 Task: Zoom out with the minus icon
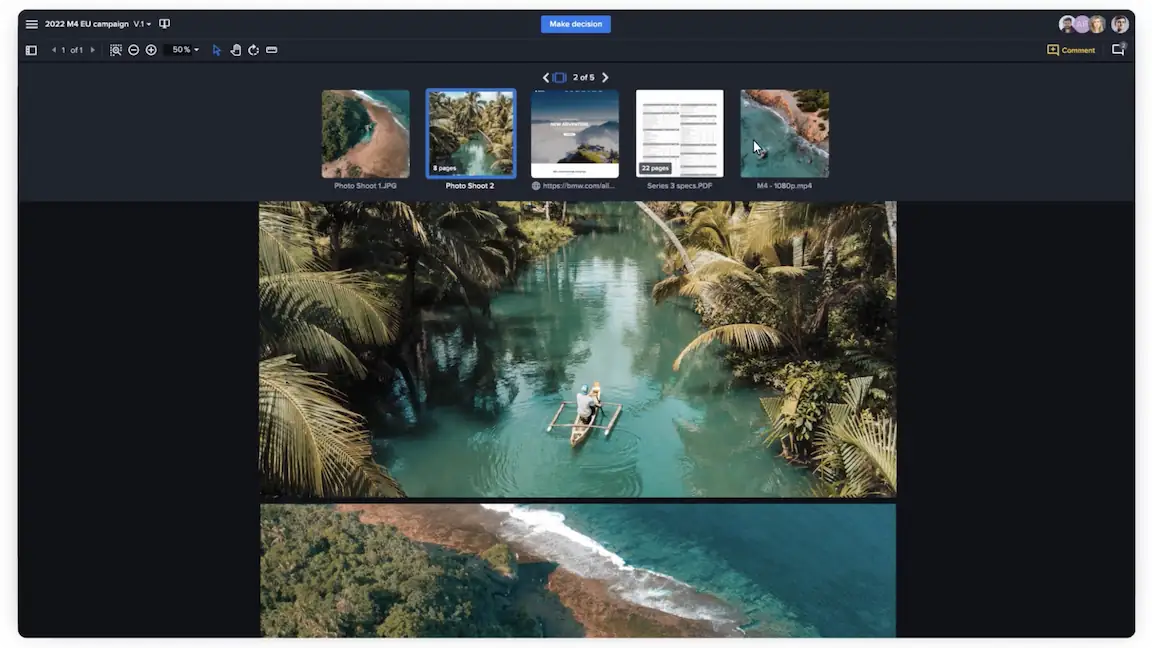pos(133,50)
